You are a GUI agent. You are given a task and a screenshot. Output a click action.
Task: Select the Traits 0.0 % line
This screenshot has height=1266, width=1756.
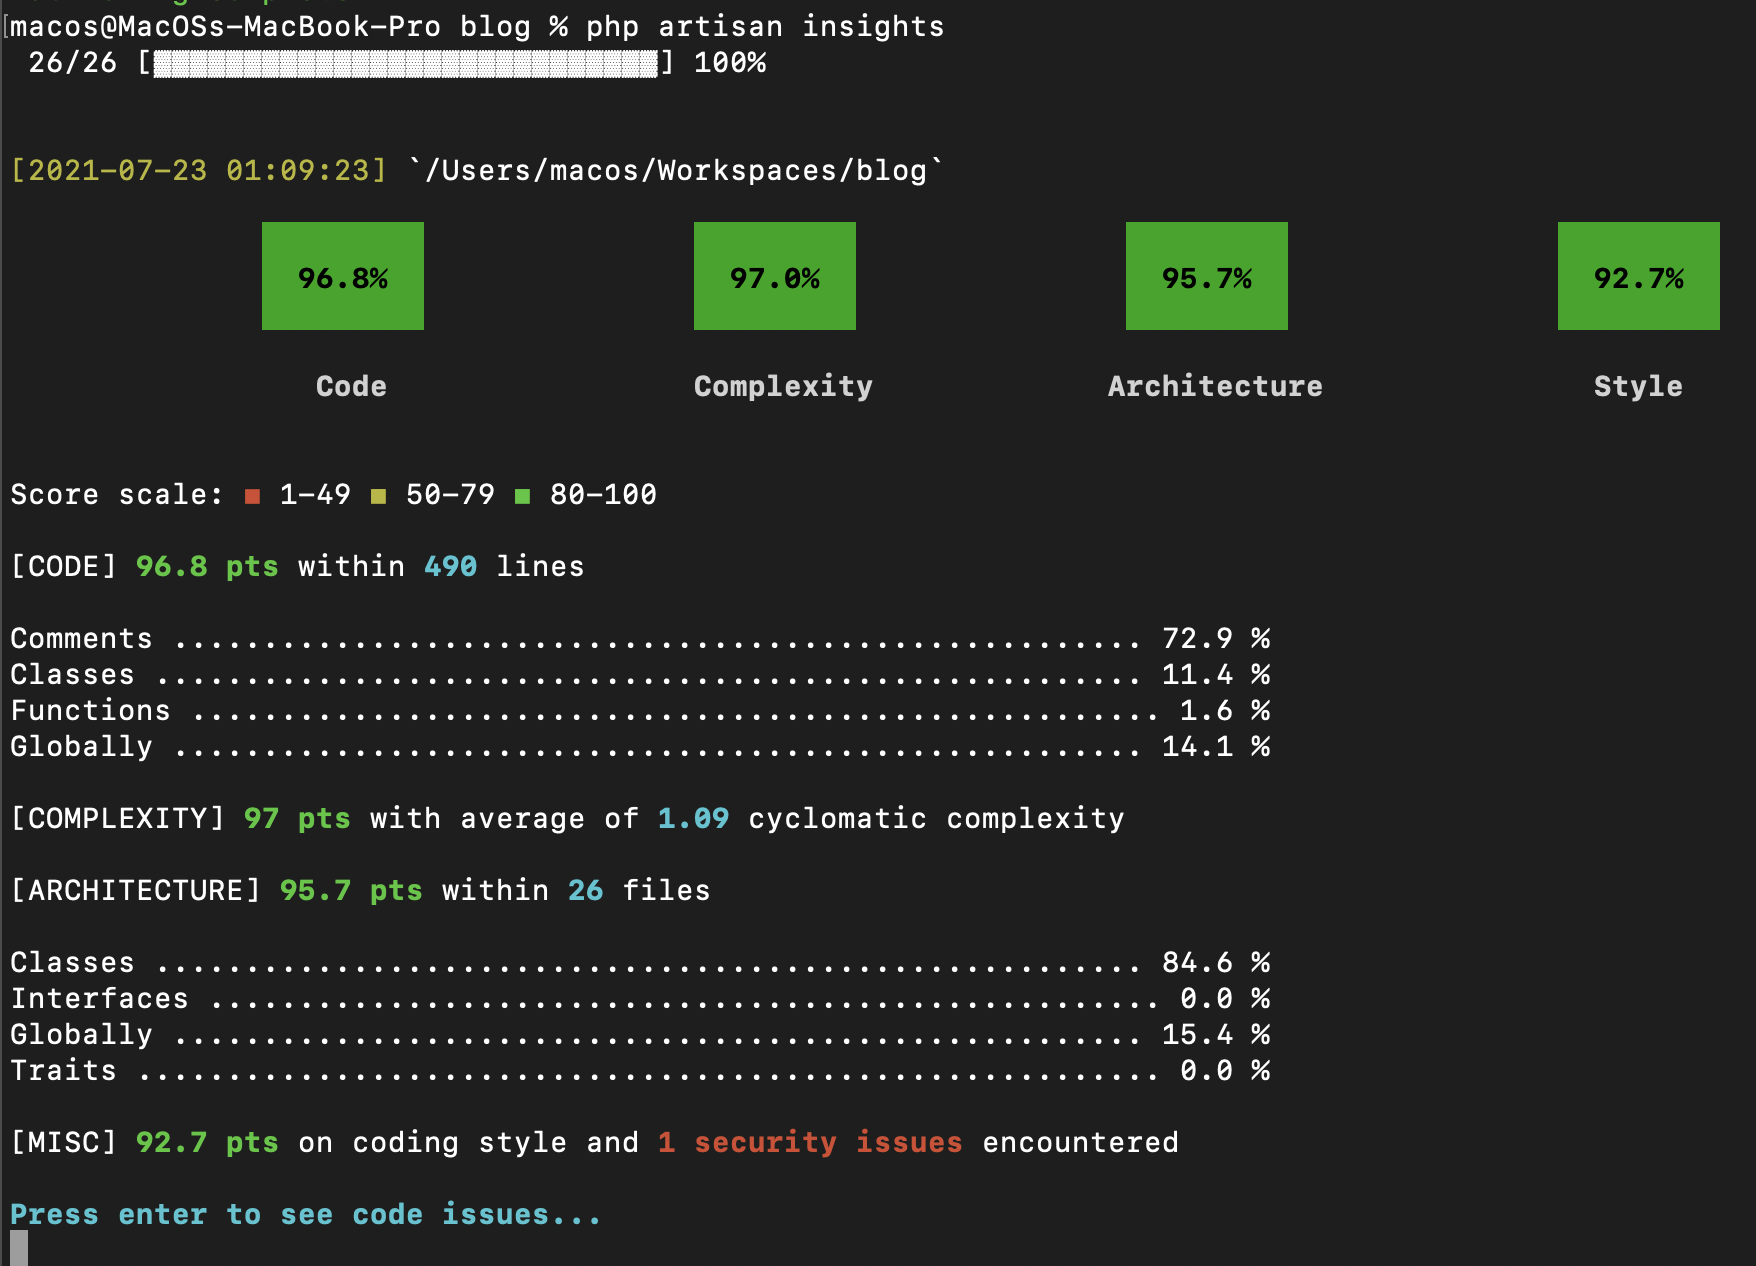click(640, 1070)
